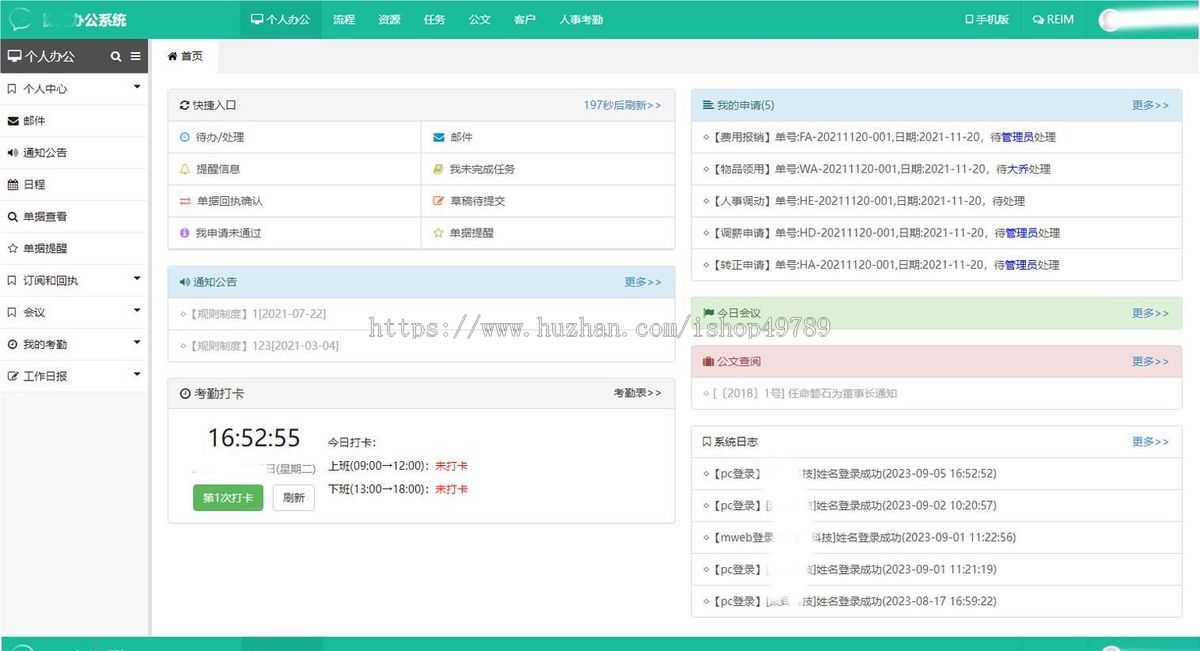This screenshot has width=1200, height=651.
Task: Click the 考勤打卡 clock icon
Action: click(x=185, y=394)
